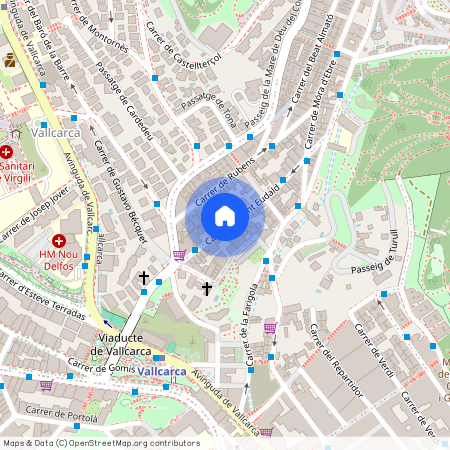450x450 pixels.
Task: Click the blue home marker
Action: point(225,217)
